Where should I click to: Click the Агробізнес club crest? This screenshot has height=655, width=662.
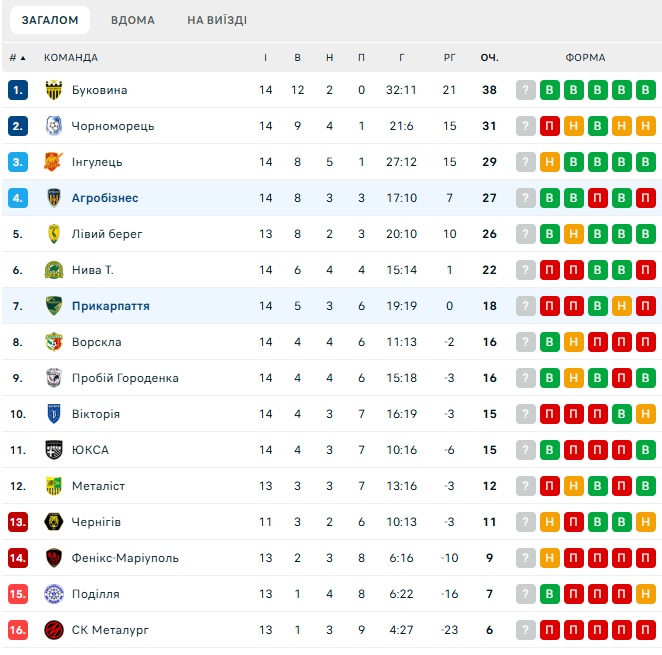pos(54,198)
